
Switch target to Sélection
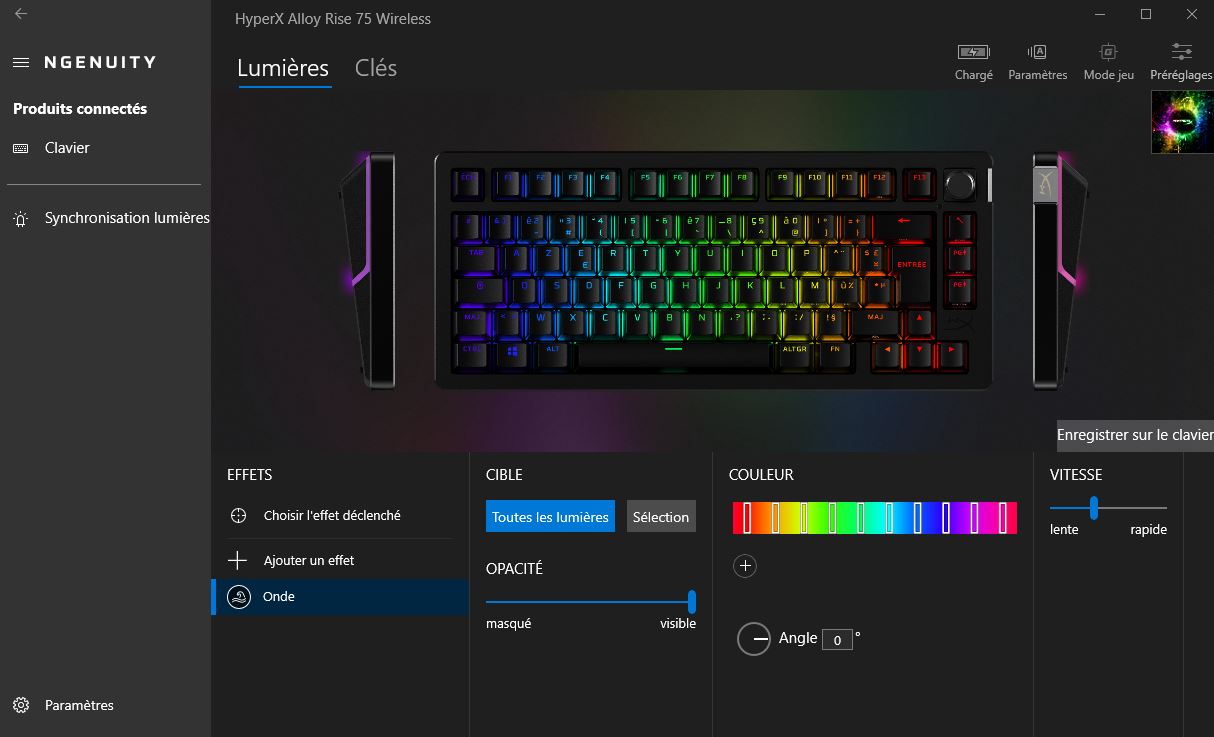coord(661,517)
